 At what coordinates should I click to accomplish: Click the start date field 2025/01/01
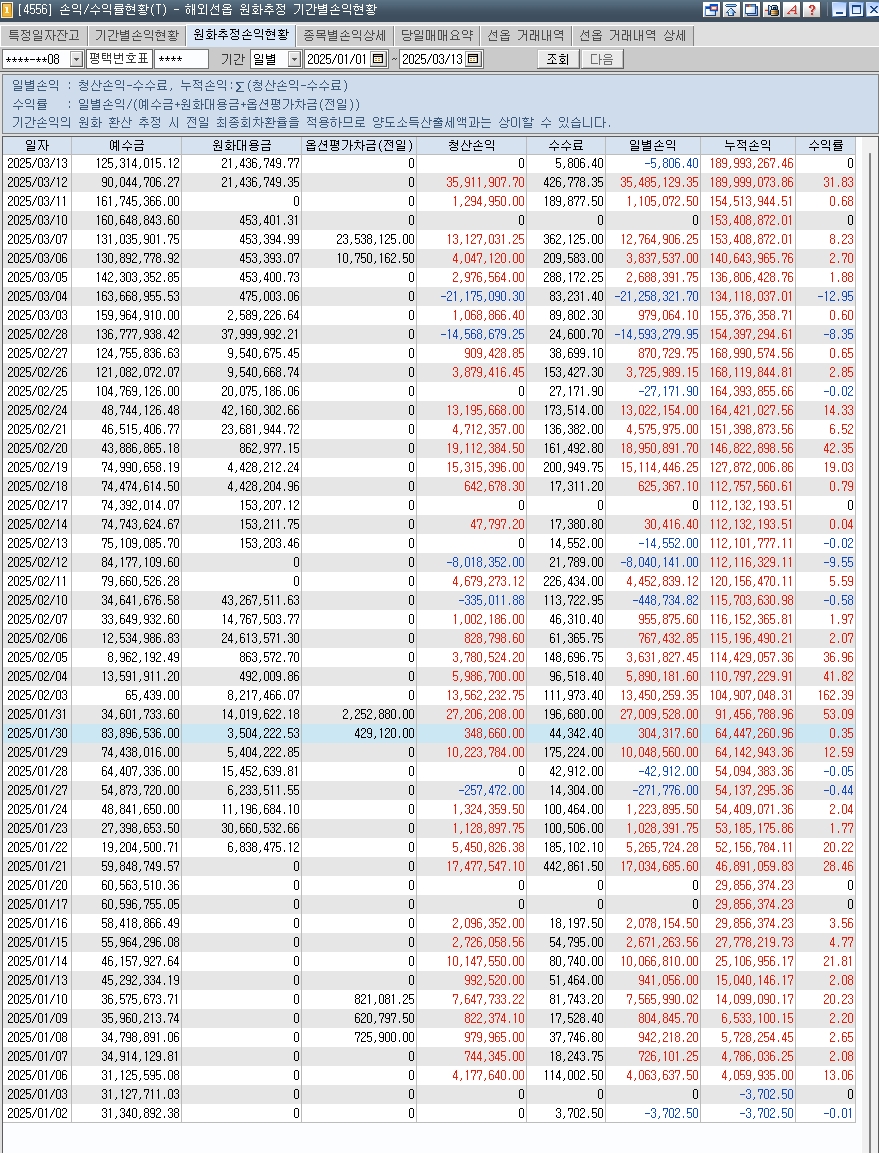click(337, 59)
